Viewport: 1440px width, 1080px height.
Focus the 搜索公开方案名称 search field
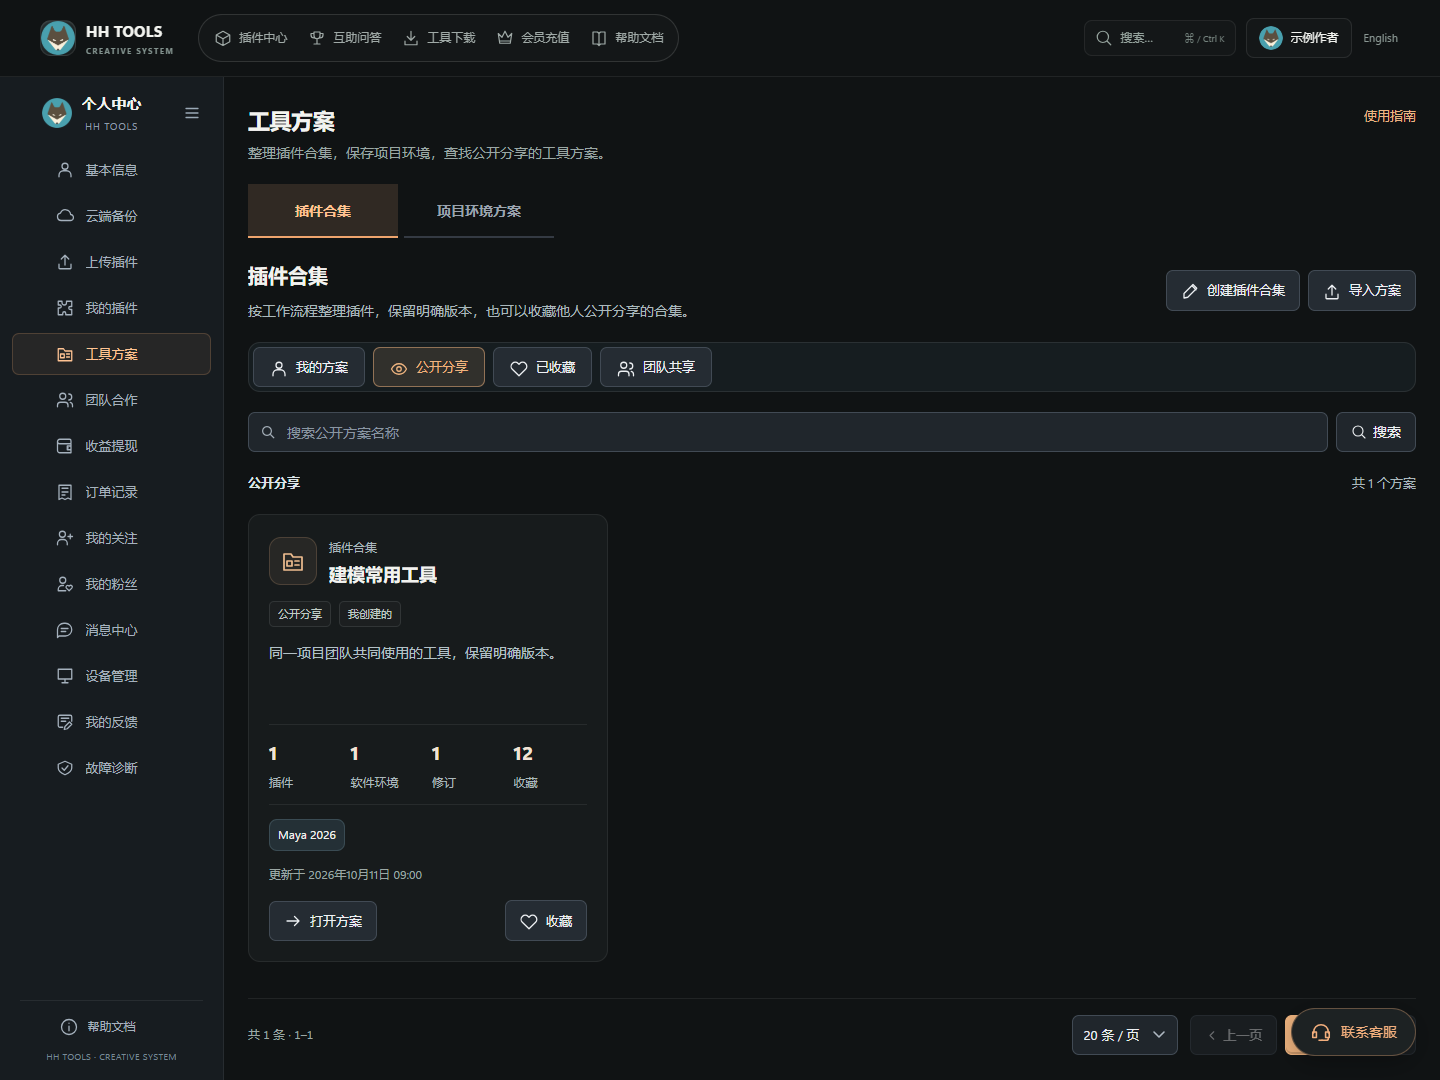point(788,432)
